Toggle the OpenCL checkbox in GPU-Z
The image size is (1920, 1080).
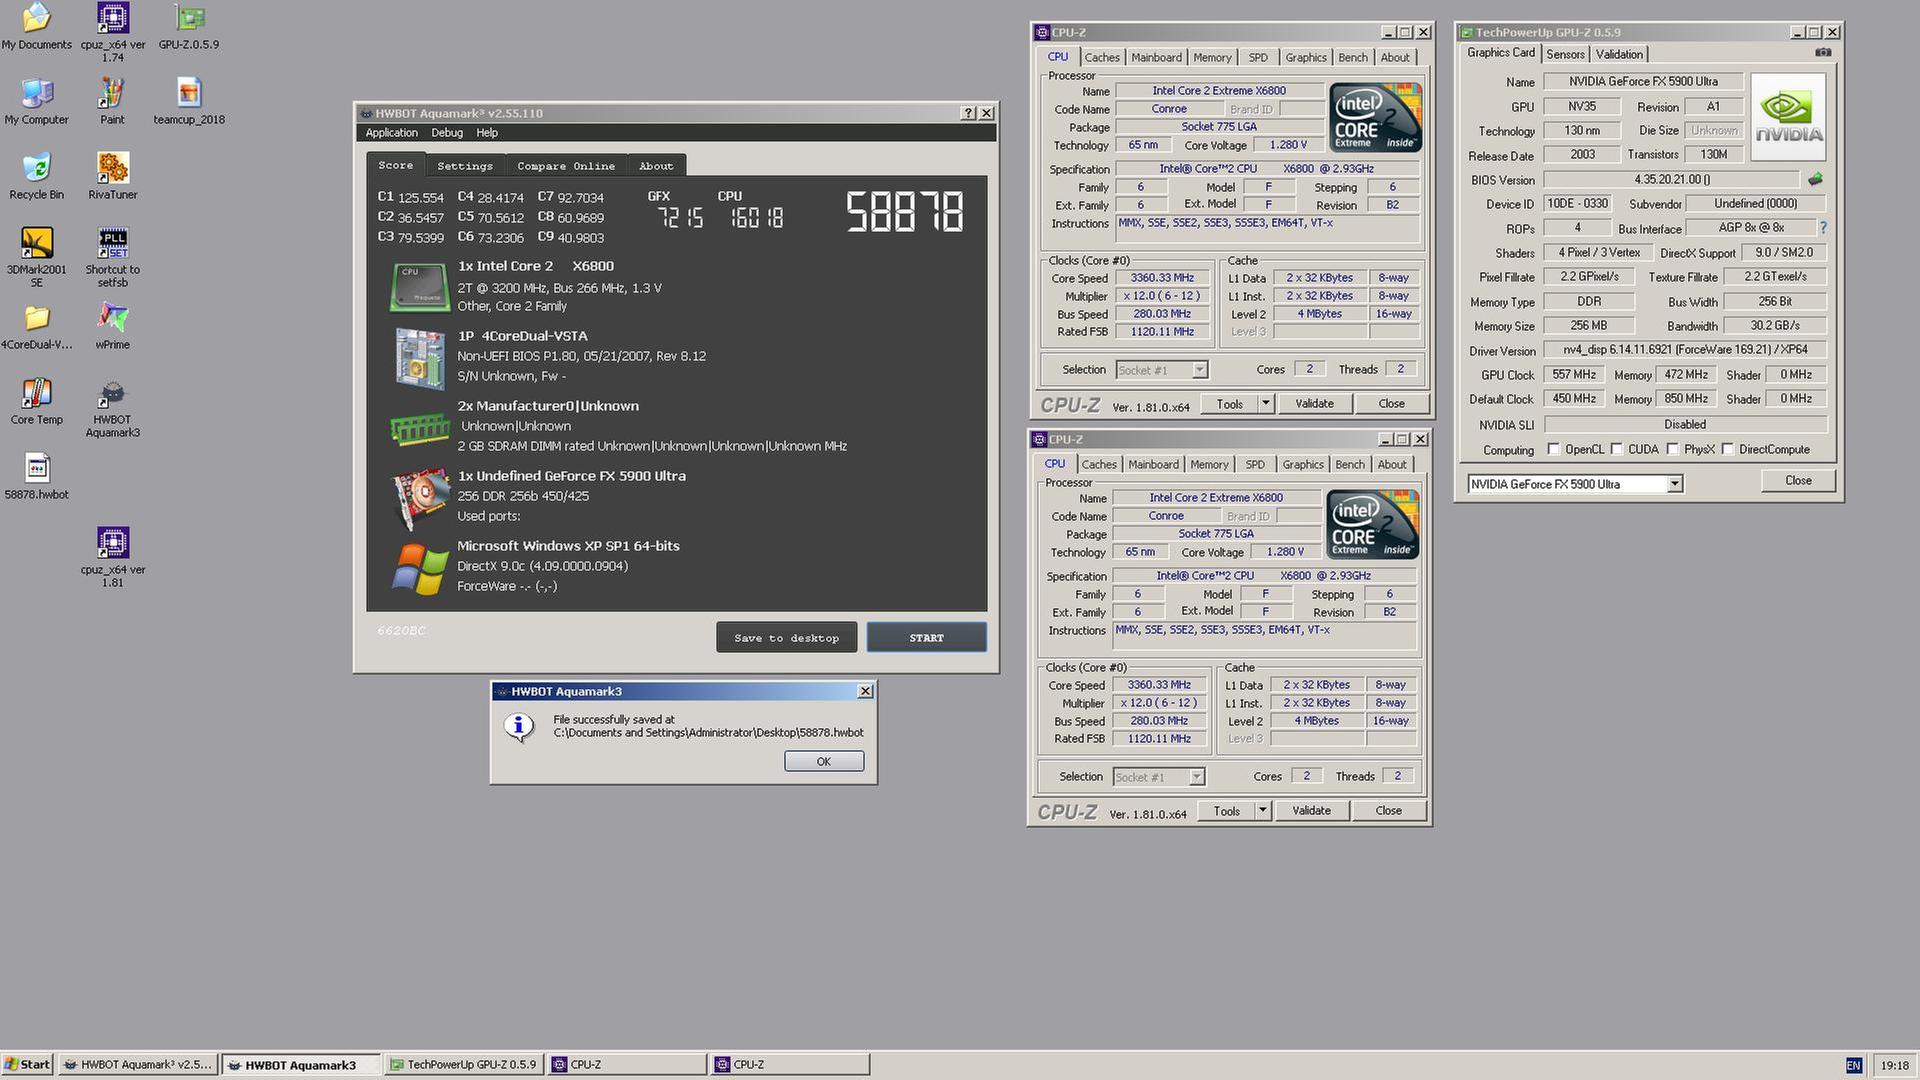coord(1553,449)
